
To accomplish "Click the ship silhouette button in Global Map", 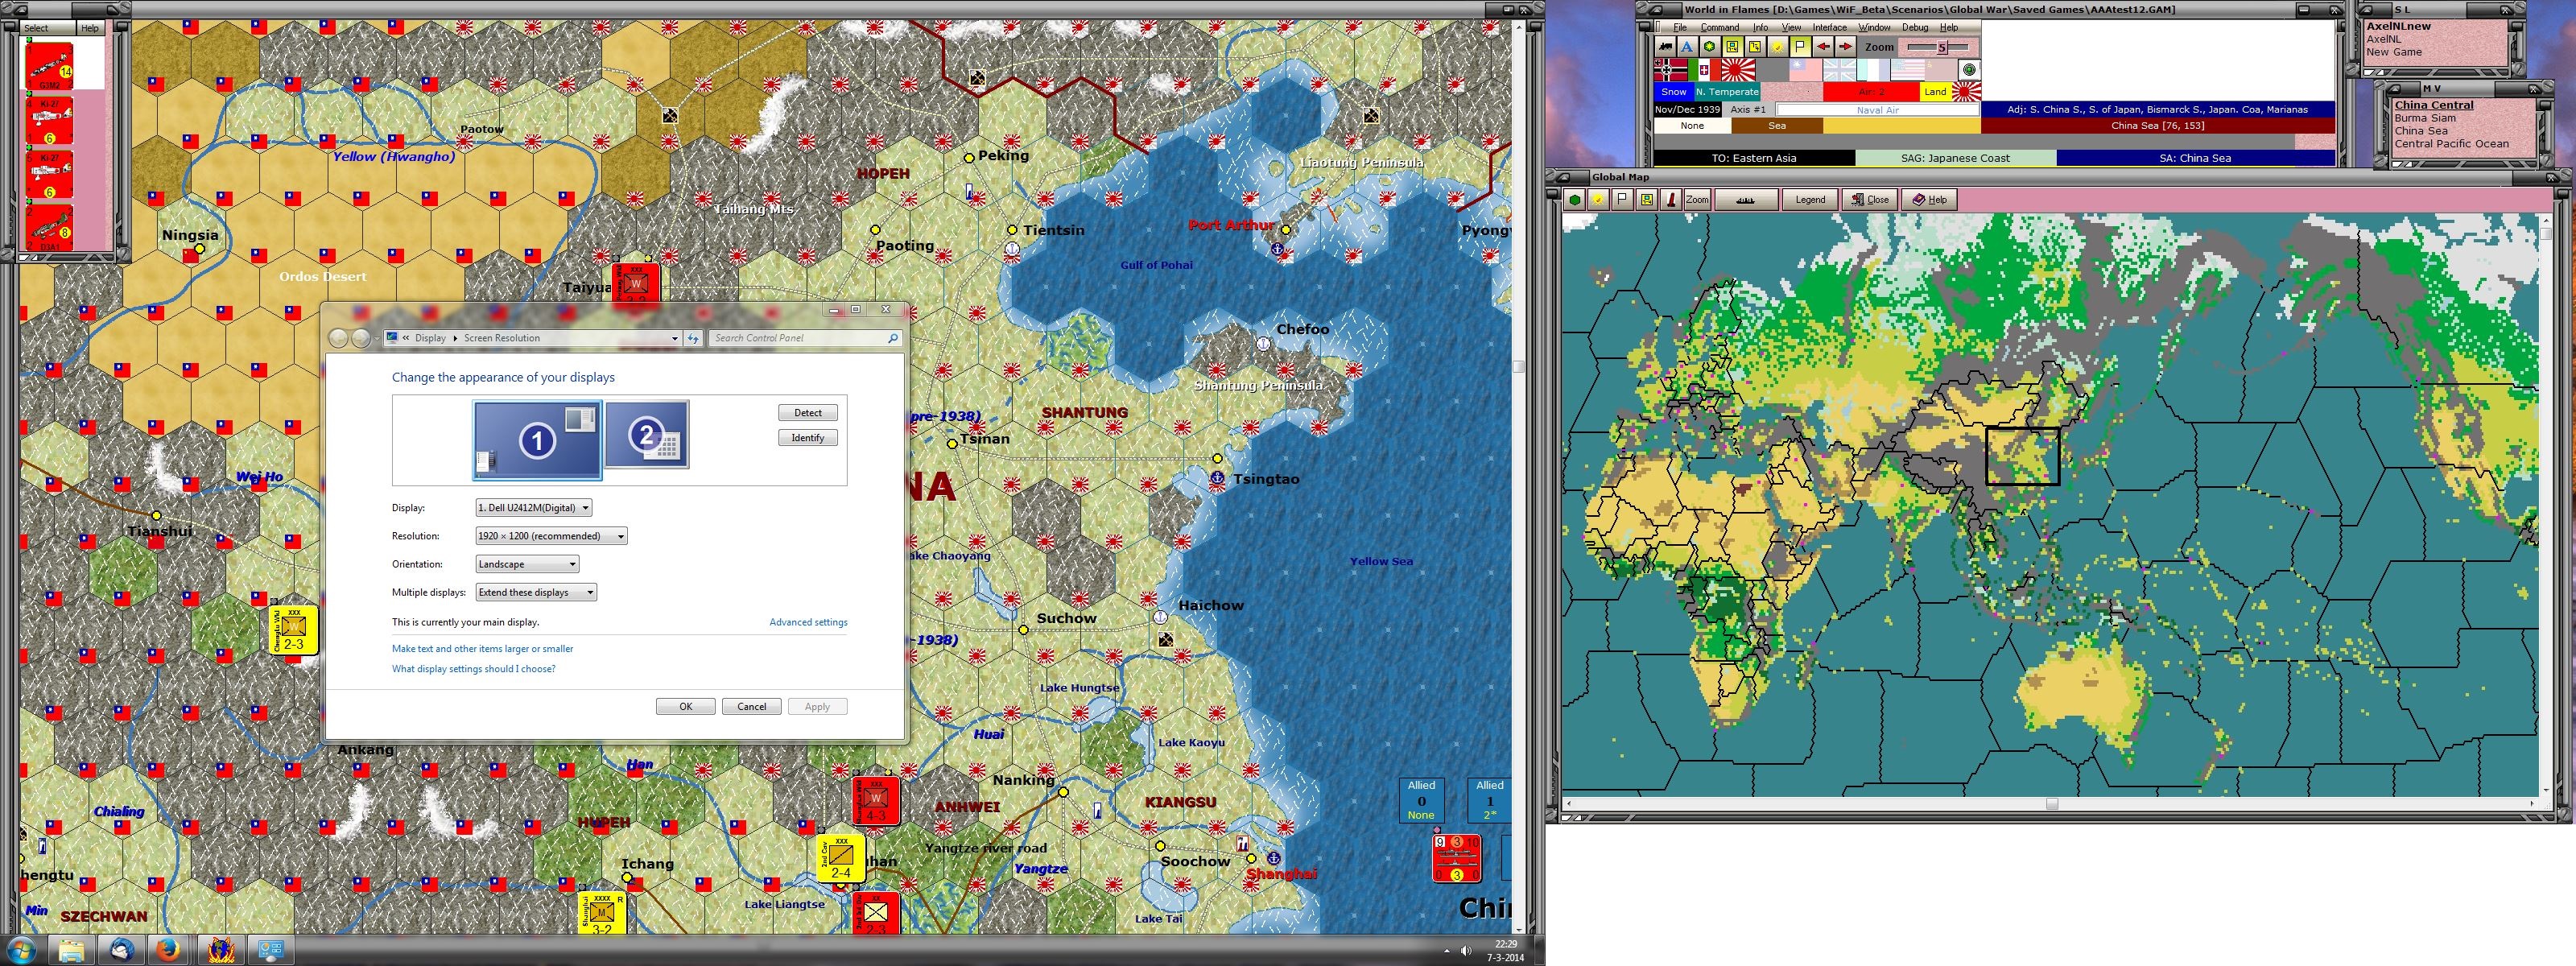I will (x=1747, y=200).
